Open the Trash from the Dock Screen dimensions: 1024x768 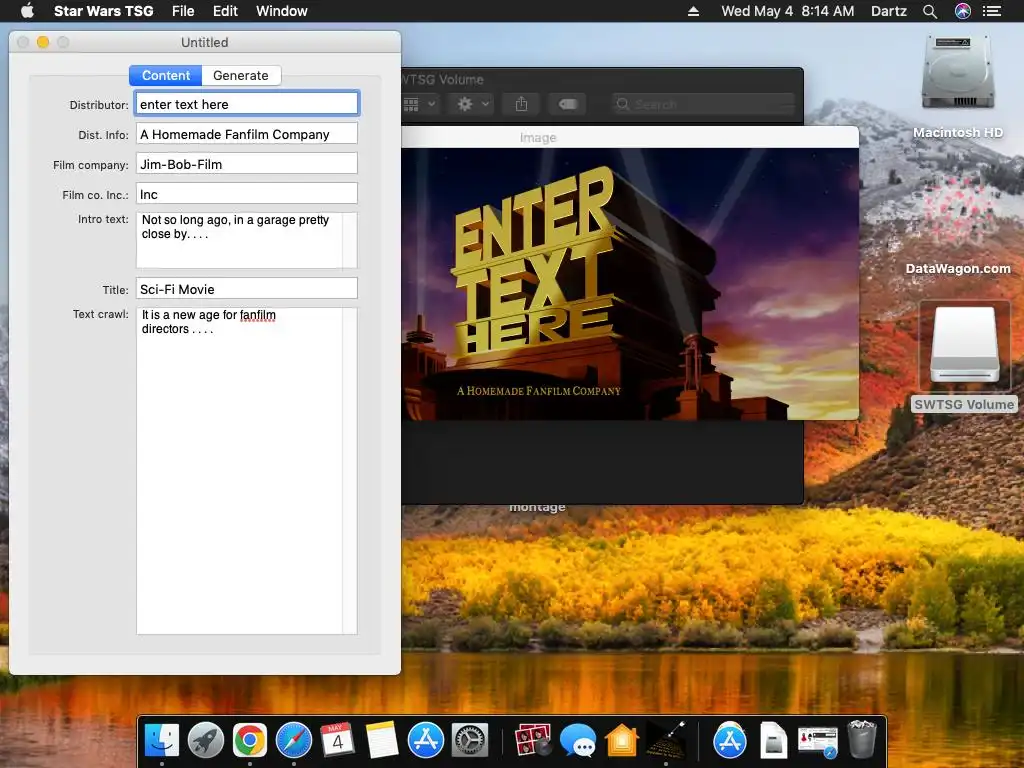861,740
